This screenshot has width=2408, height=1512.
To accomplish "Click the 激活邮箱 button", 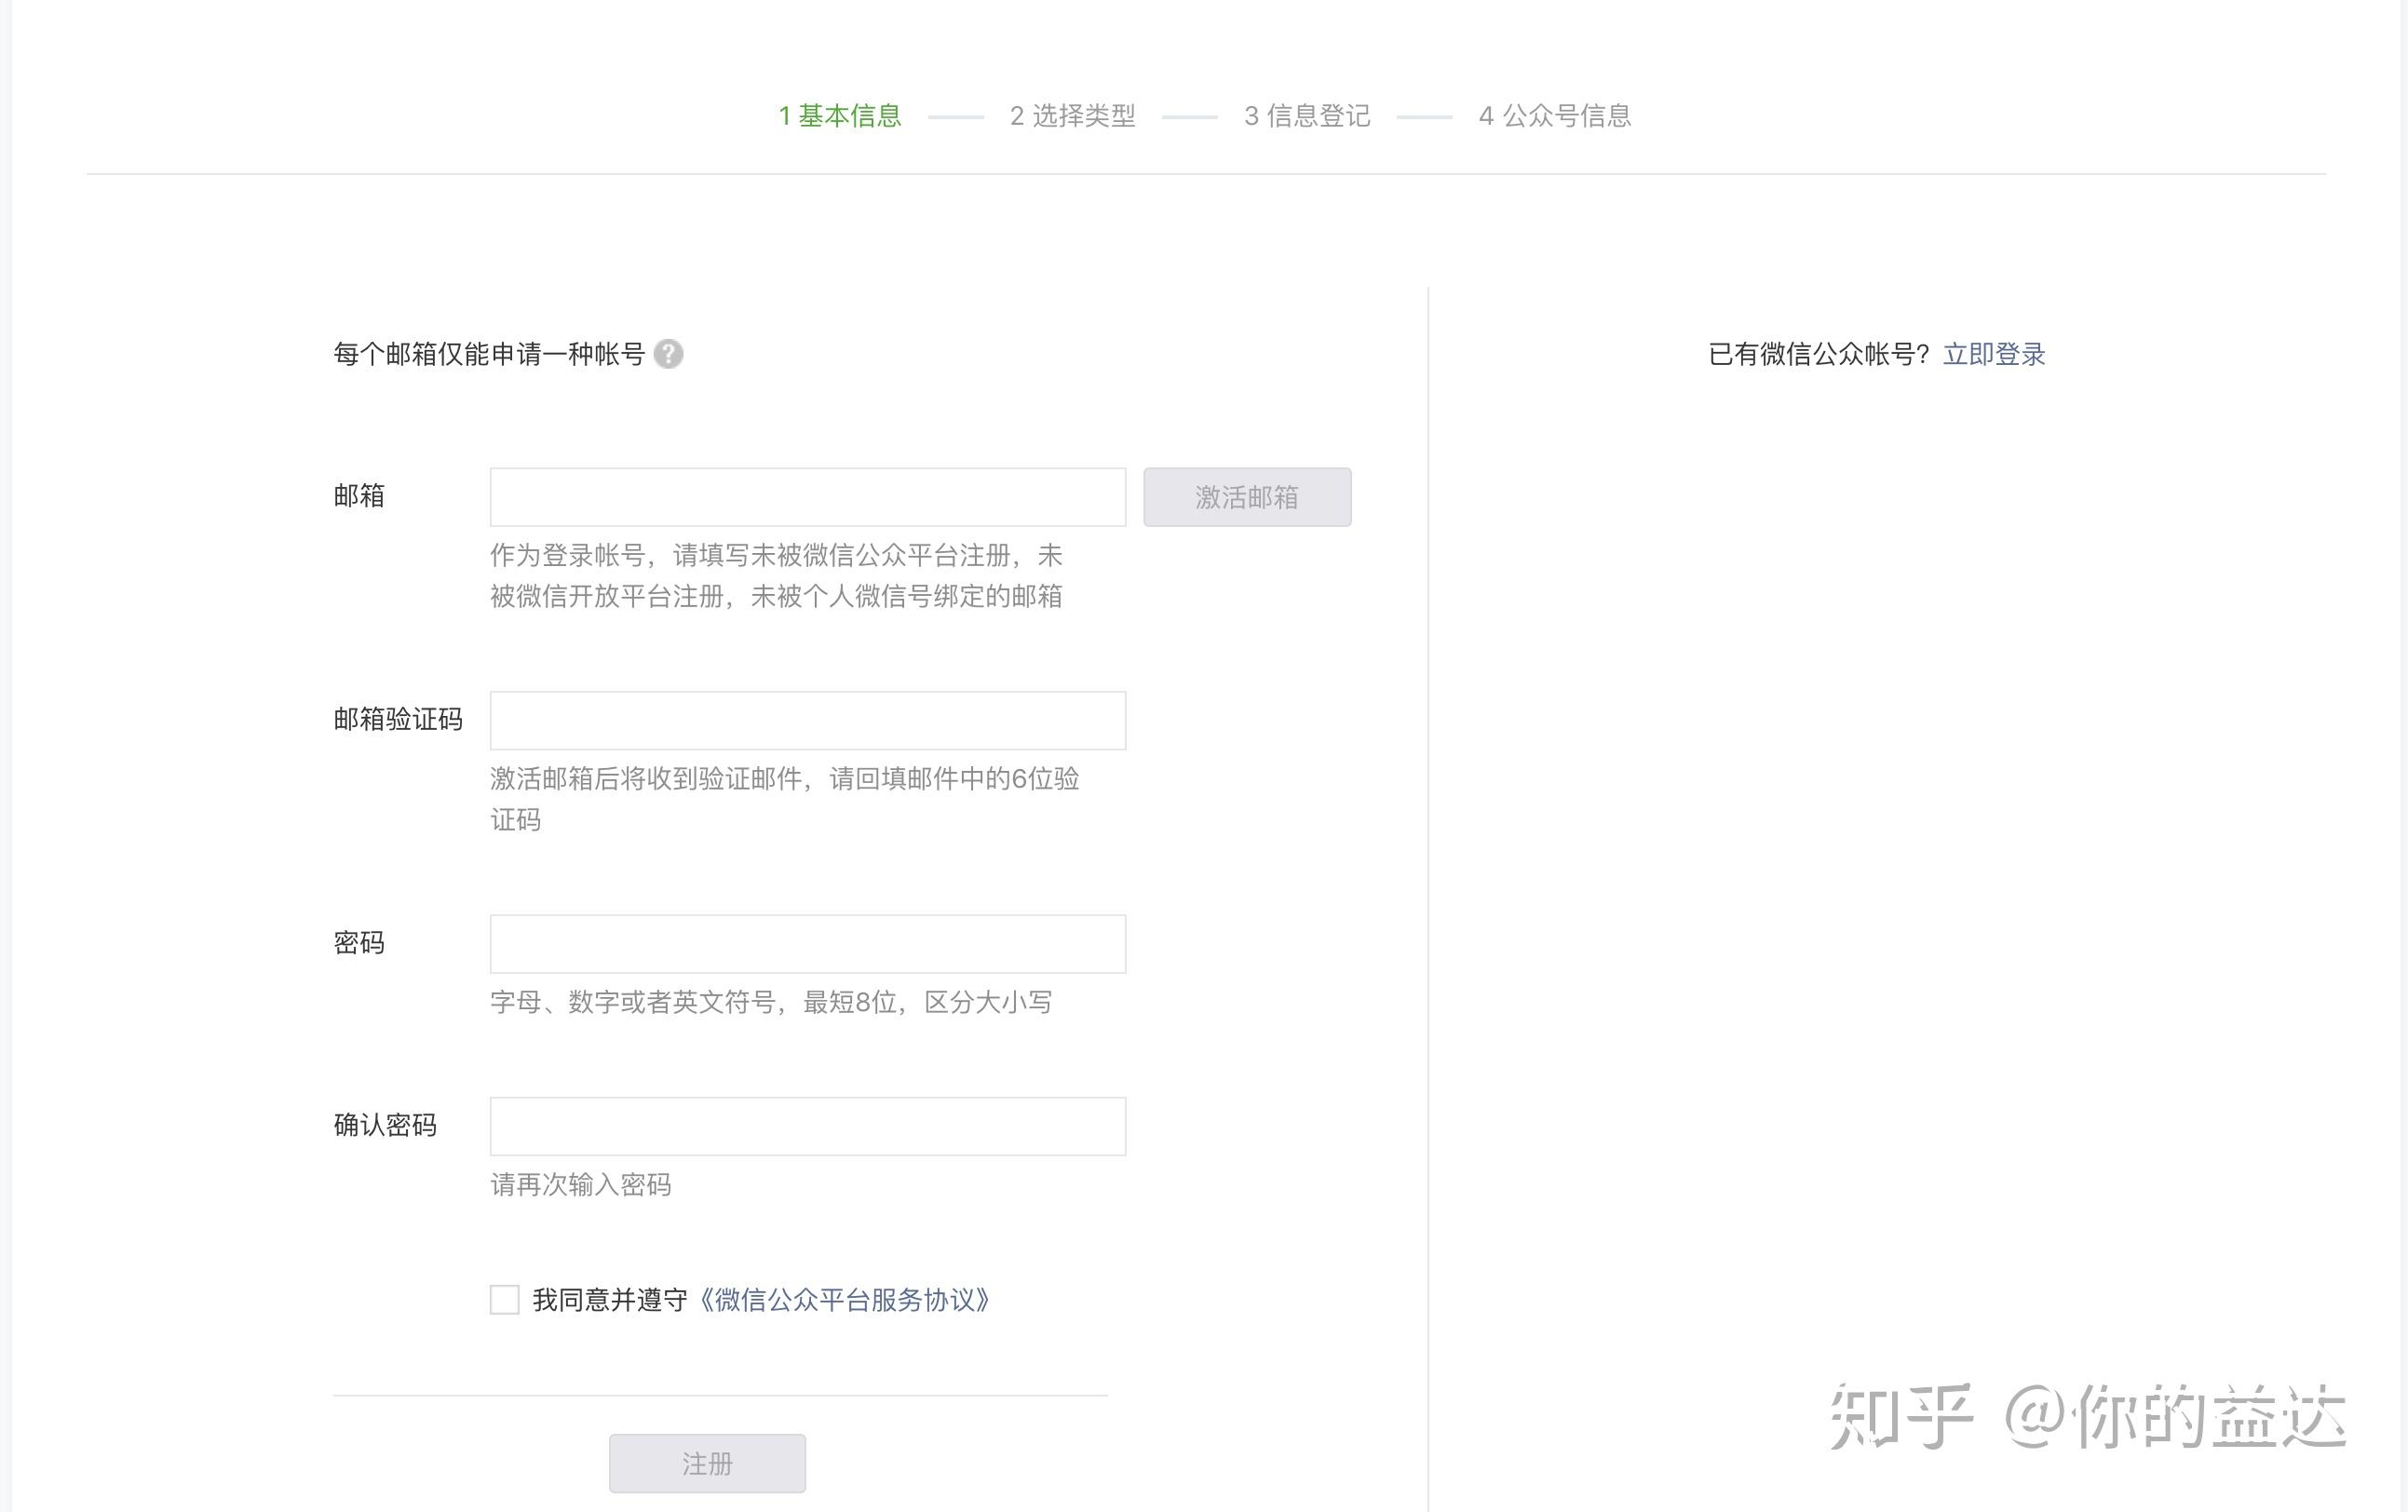I will [1247, 497].
